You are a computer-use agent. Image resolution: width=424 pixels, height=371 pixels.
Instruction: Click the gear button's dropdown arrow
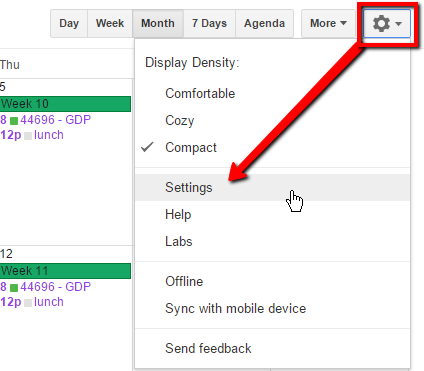398,24
